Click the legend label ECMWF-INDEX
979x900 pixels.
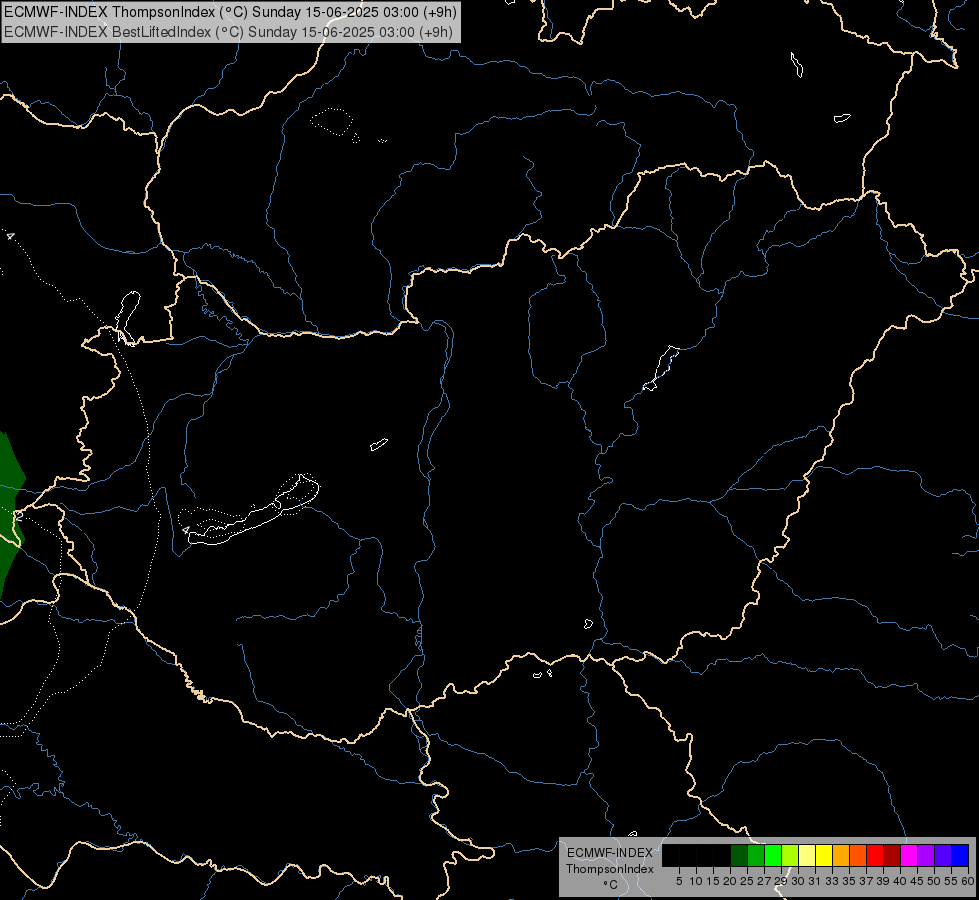(610, 853)
